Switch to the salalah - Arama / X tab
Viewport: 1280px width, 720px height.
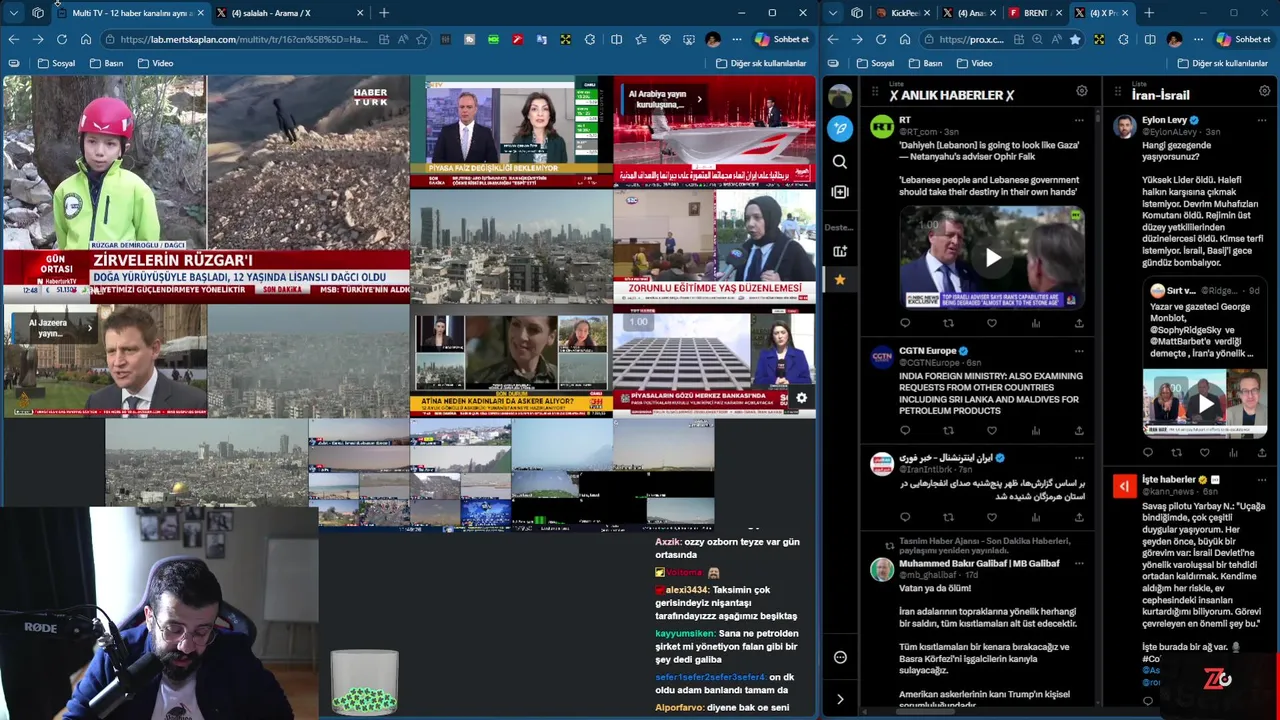coord(289,13)
